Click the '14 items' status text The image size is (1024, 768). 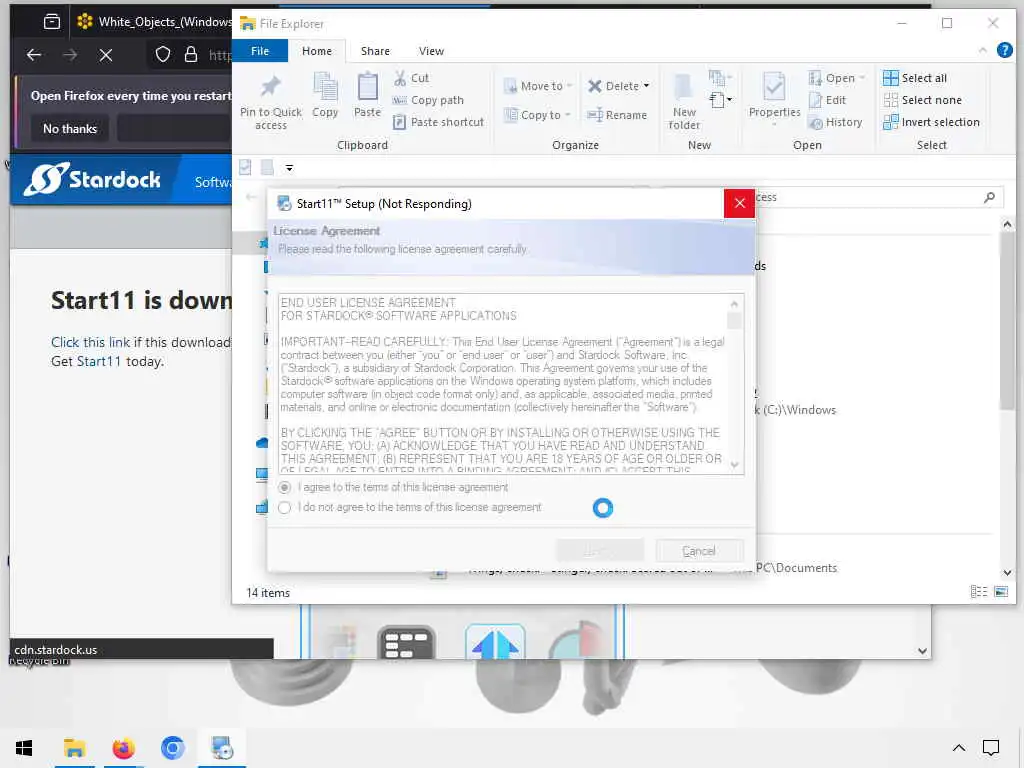click(268, 593)
